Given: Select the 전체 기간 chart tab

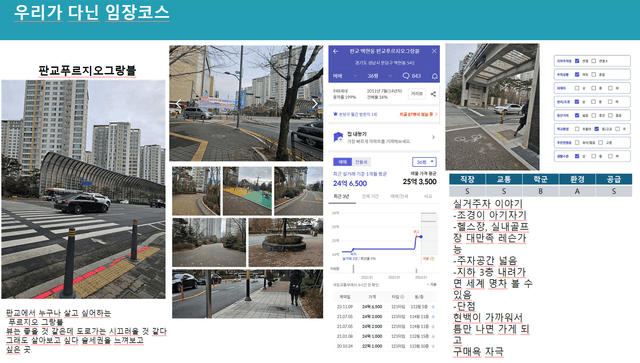Looking at the screenshot, I should (370, 196).
